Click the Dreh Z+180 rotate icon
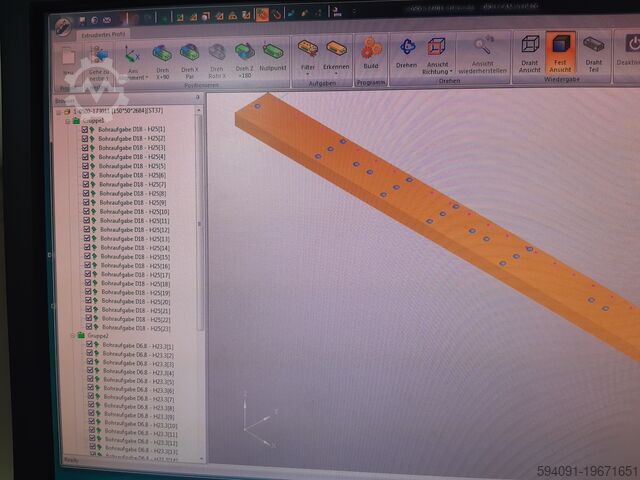 pyautogui.click(x=245, y=53)
